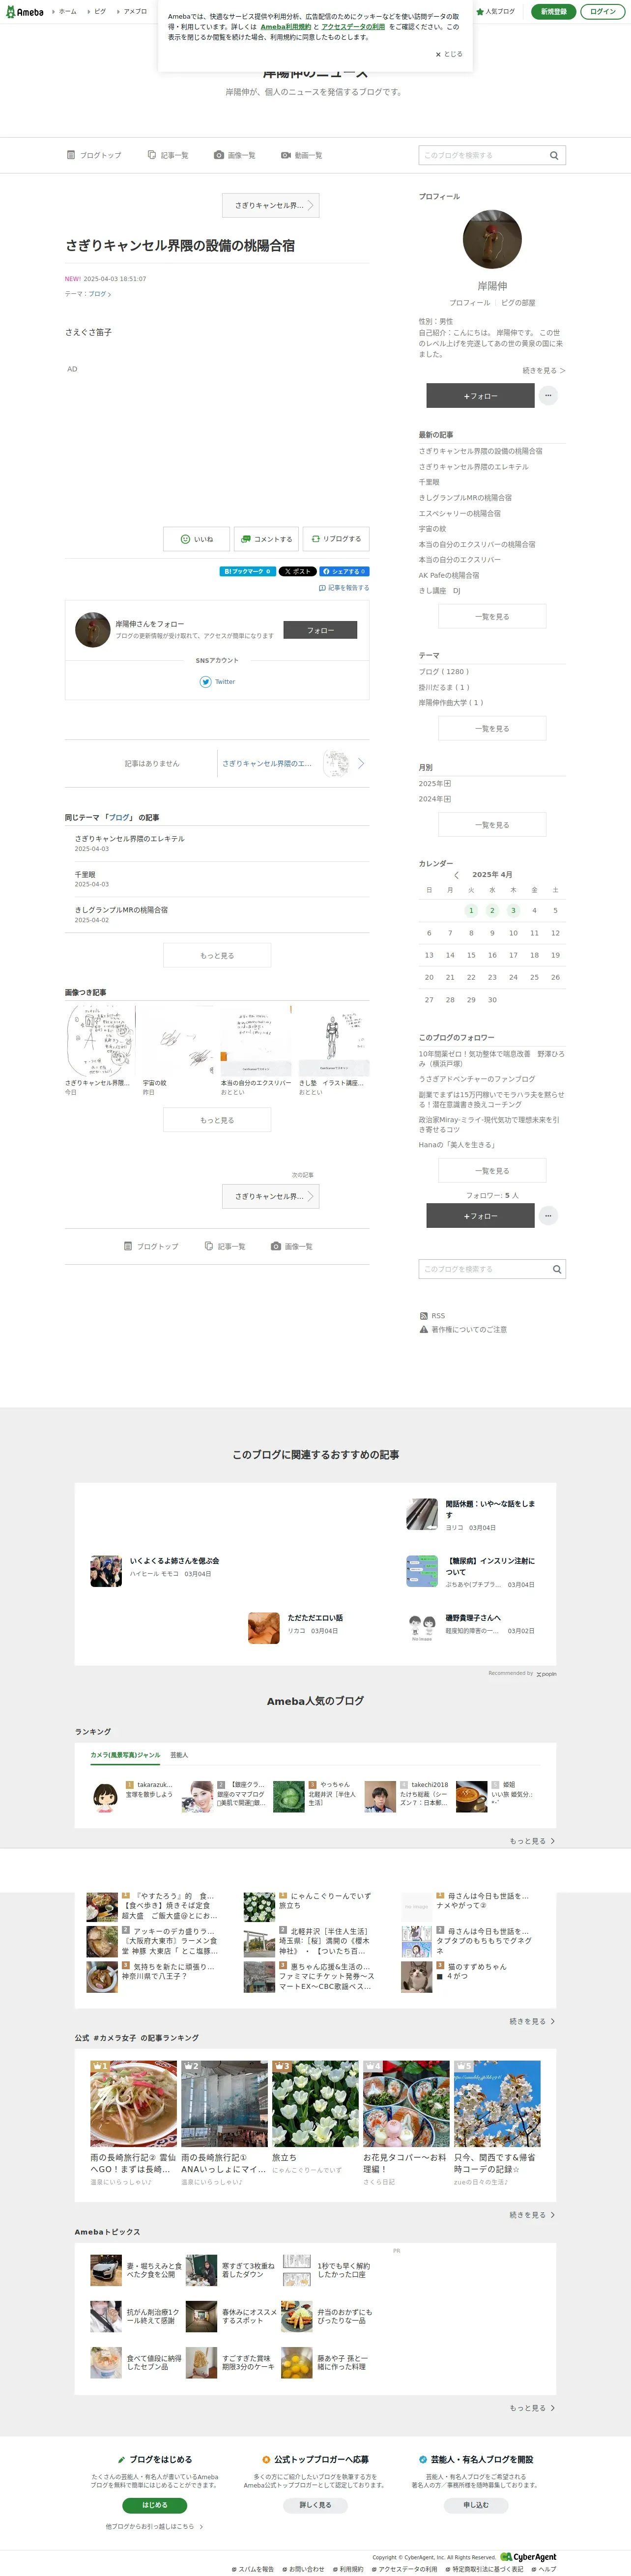Image resolution: width=631 pixels, height=2576 pixels.
Task: Select April 1 in the calendar
Action: click(x=471, y=911)
